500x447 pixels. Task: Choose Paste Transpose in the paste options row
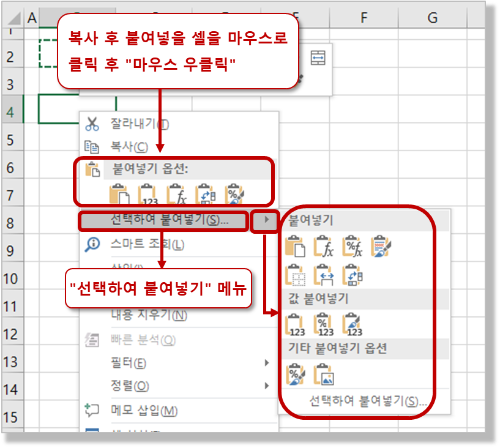[x=206, y=194]
